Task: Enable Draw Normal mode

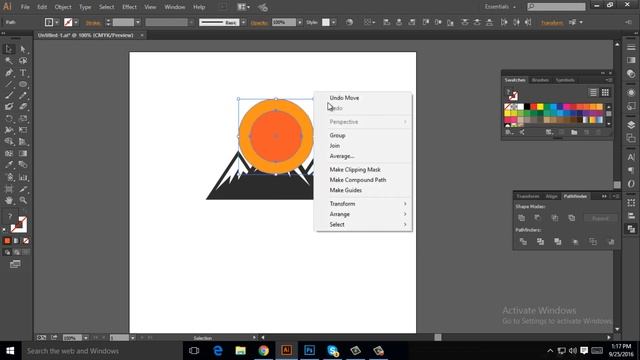Action: point(7,252)
